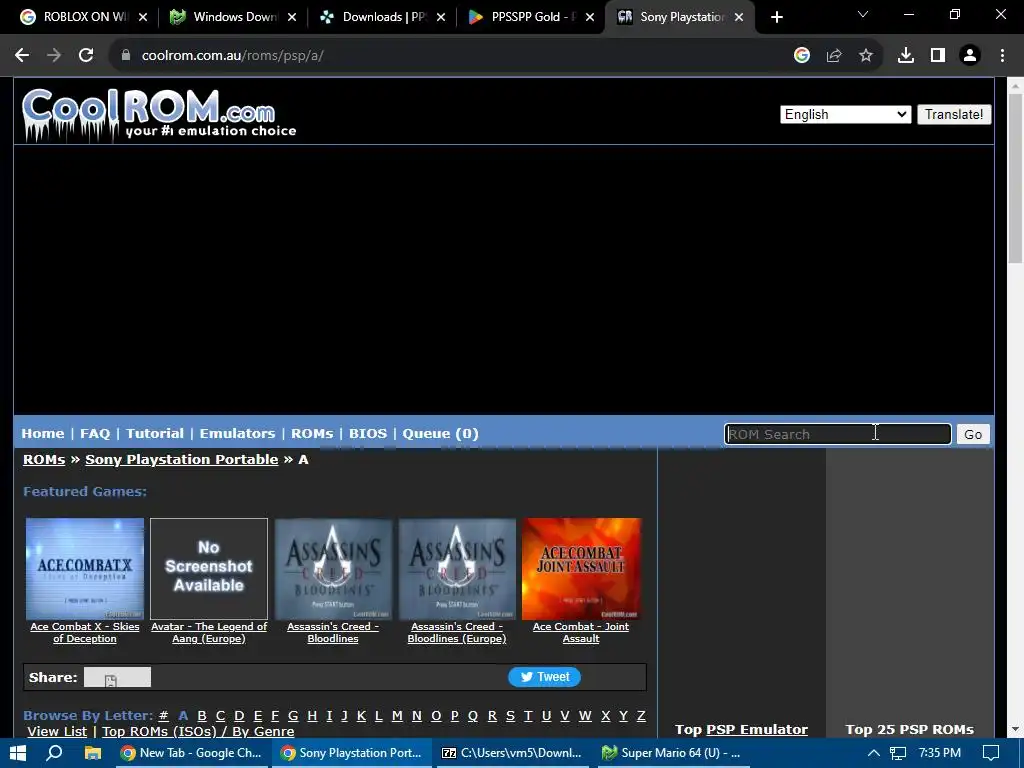The width and height of the screenshot is (1024, 768).
Task: Open Ace Combat Joint Assault thumbnail
Action: pyautogui.click(x=581, y=569)
